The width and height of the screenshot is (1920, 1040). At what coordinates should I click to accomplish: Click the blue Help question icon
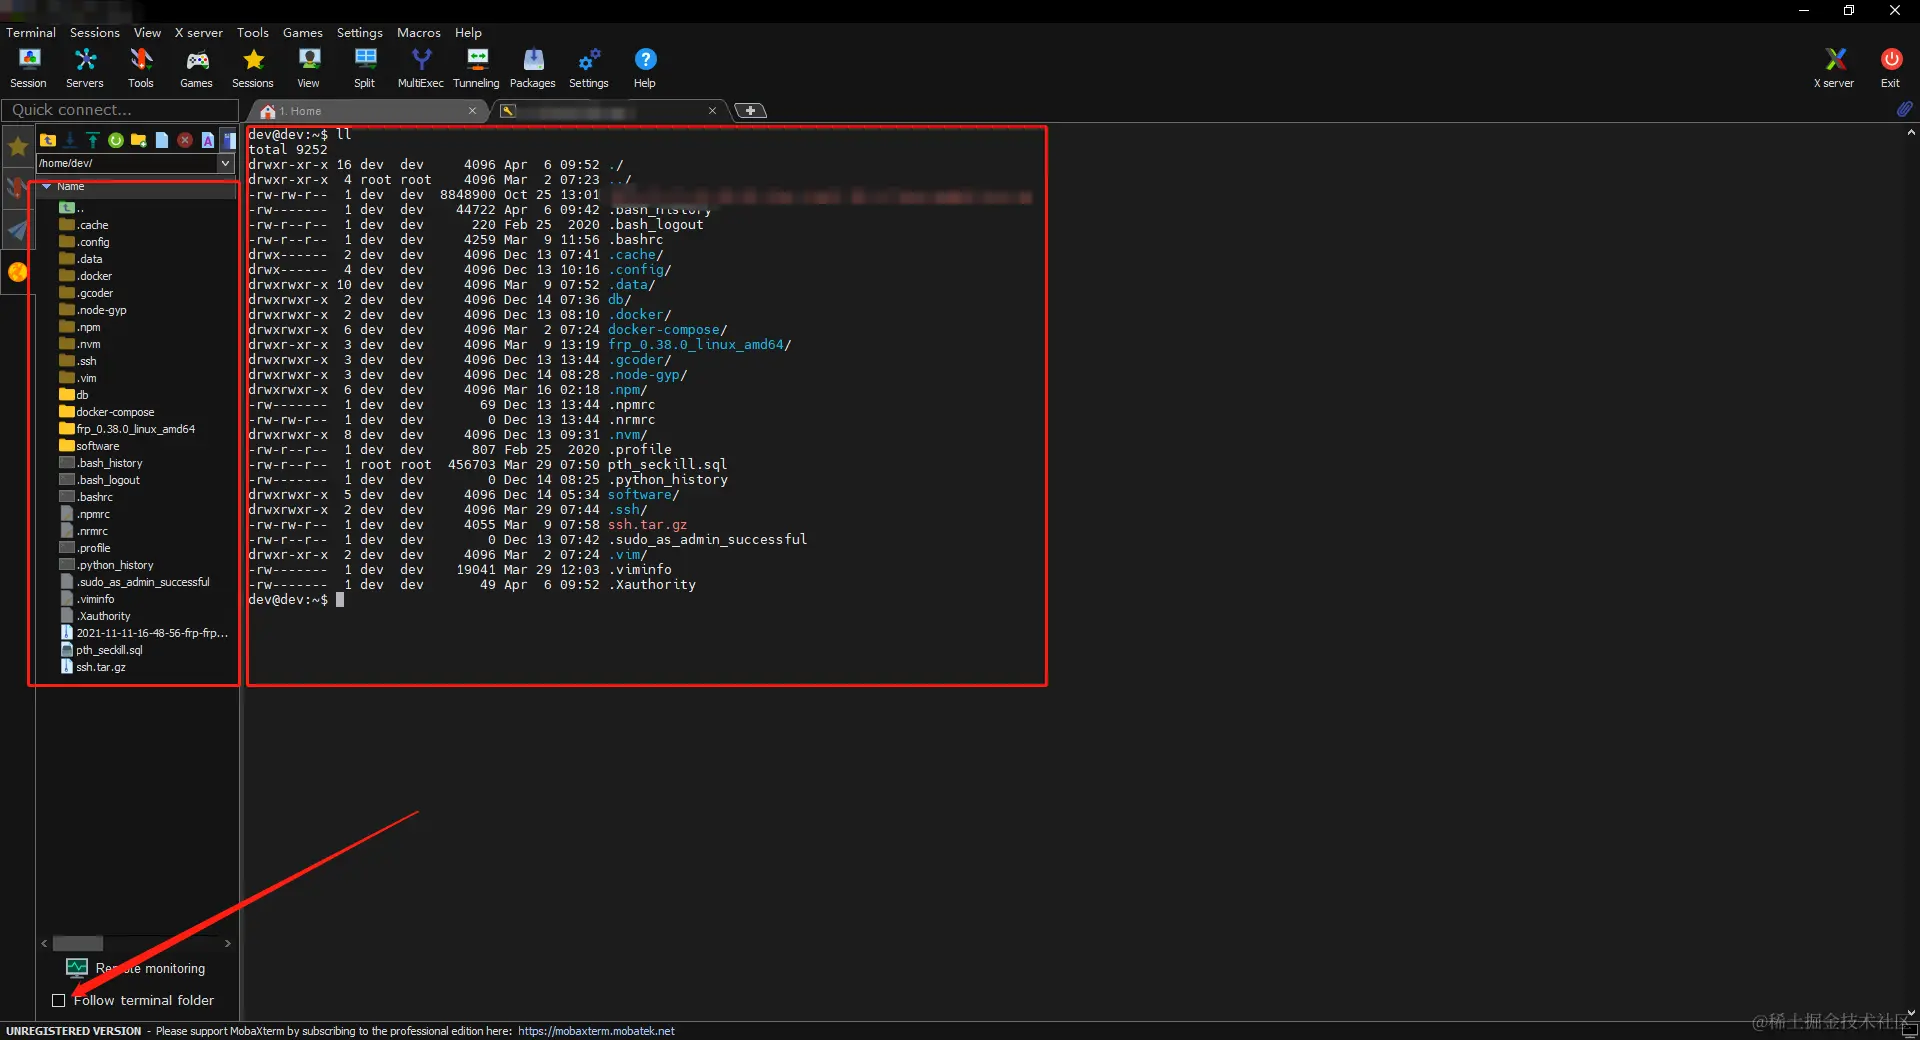click(645, 68)
